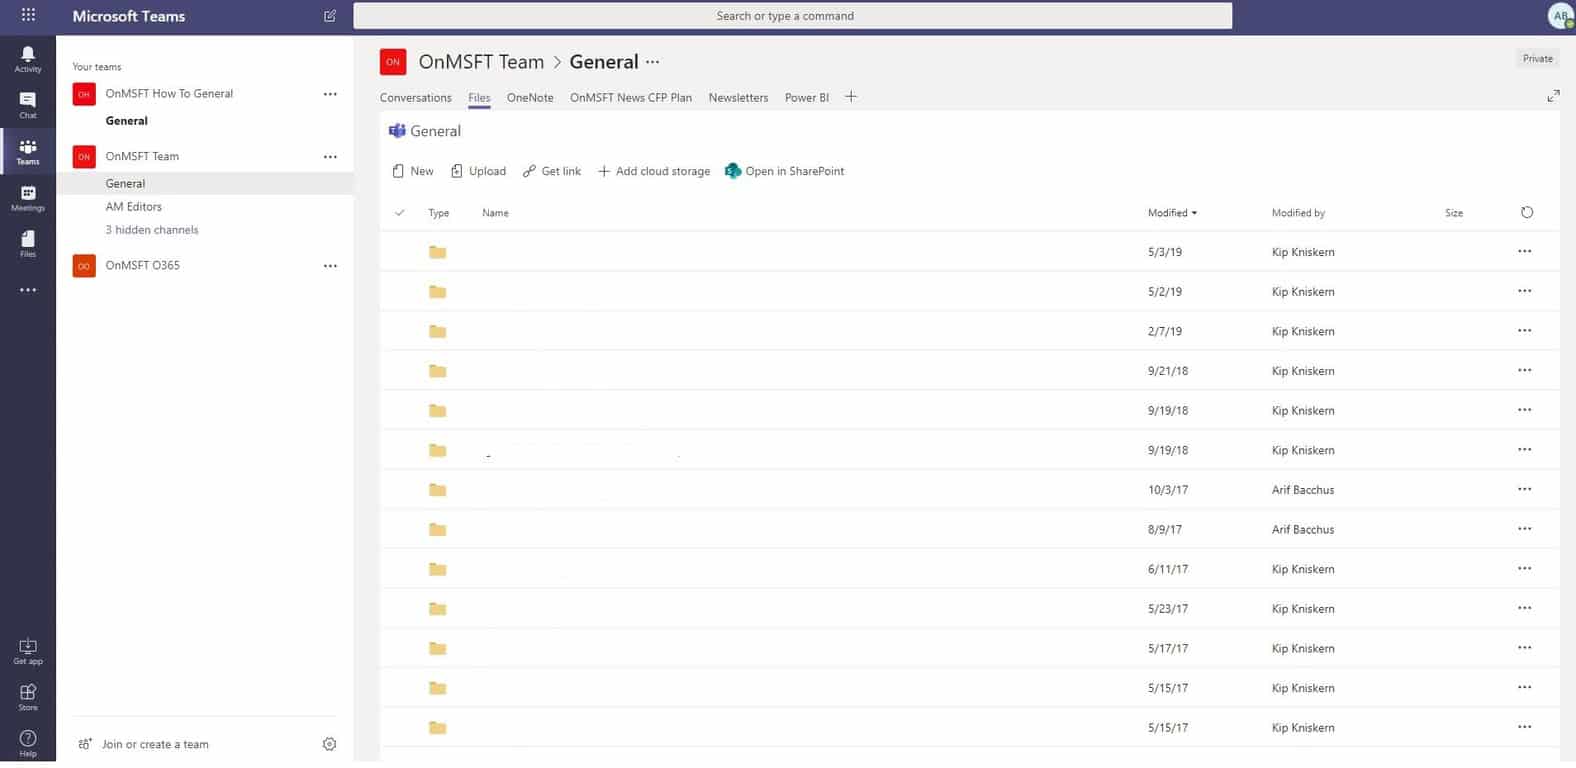Open more options for OnMSFT O365 team
The width and height of the screenshot is (1576, 768).
coord(330,266)
